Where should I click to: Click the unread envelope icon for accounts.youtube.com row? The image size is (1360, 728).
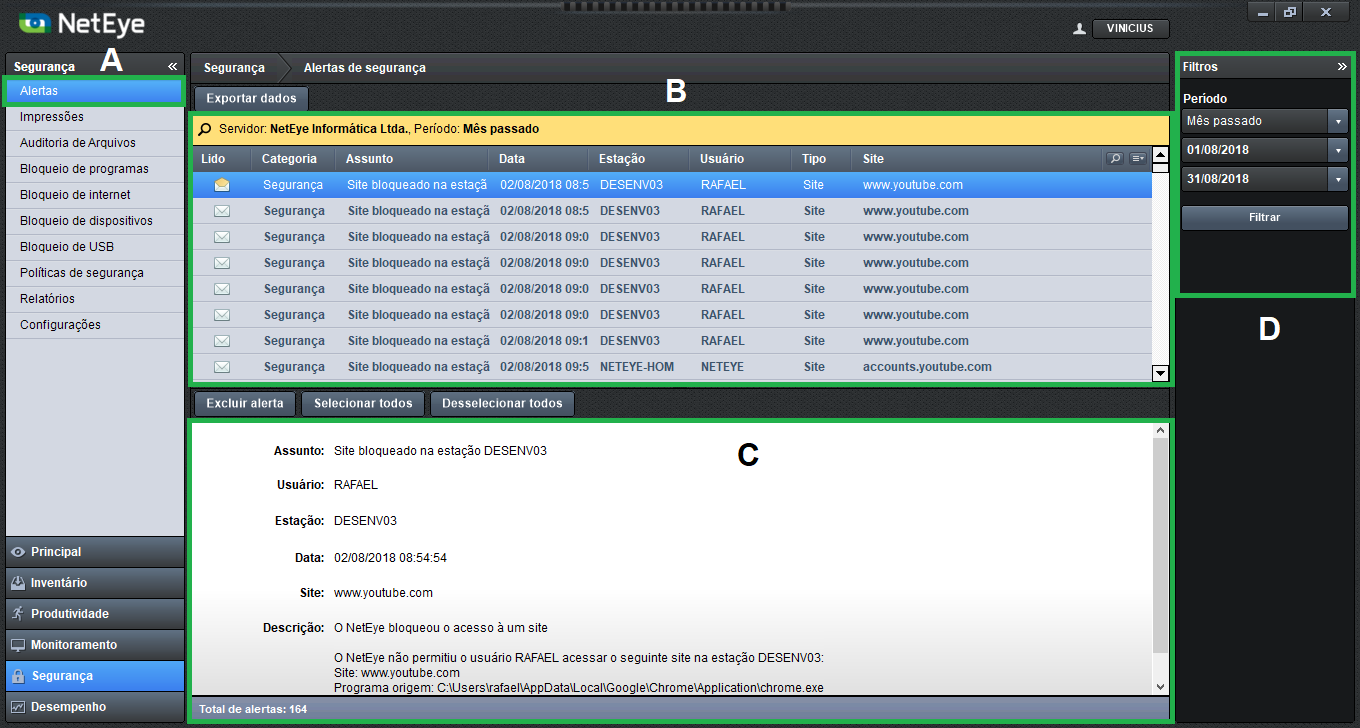(x=222, y=367)
